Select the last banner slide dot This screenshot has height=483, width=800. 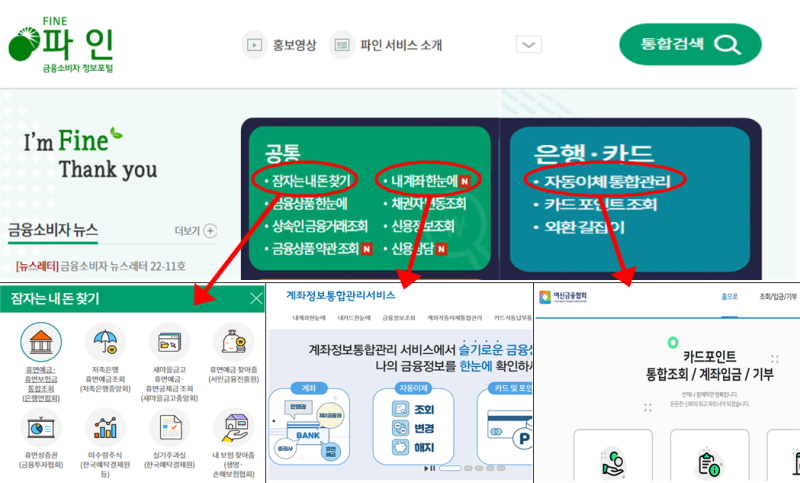coord(502,468)
